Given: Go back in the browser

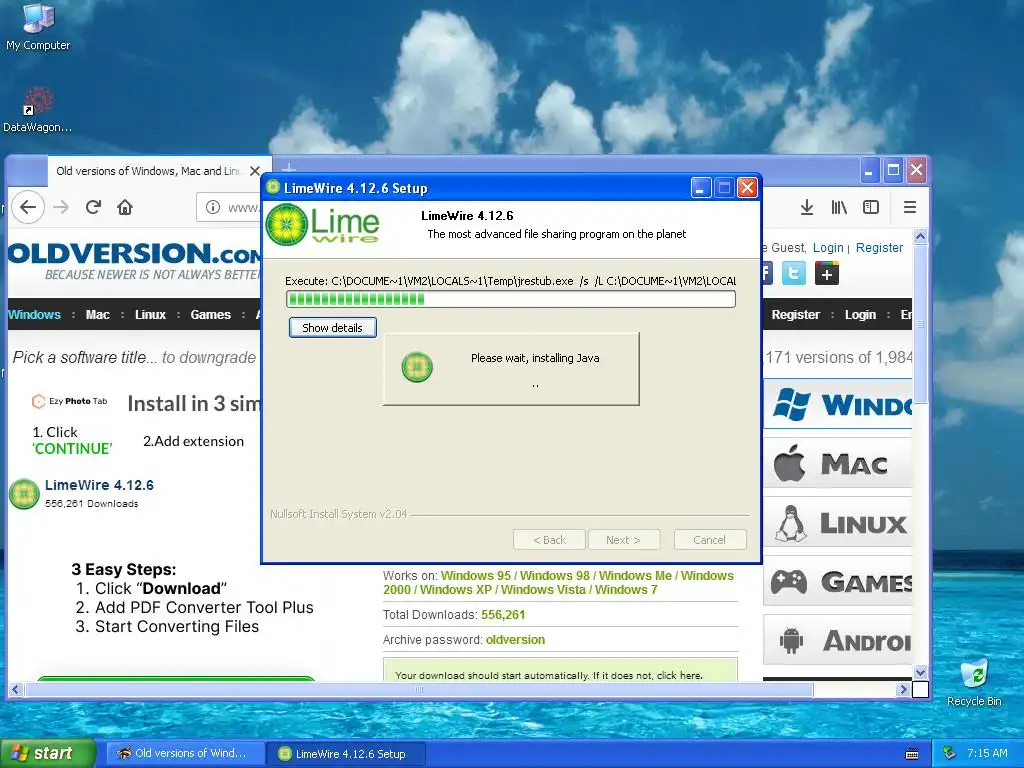Looking at the screenshot, I should 27,207.
